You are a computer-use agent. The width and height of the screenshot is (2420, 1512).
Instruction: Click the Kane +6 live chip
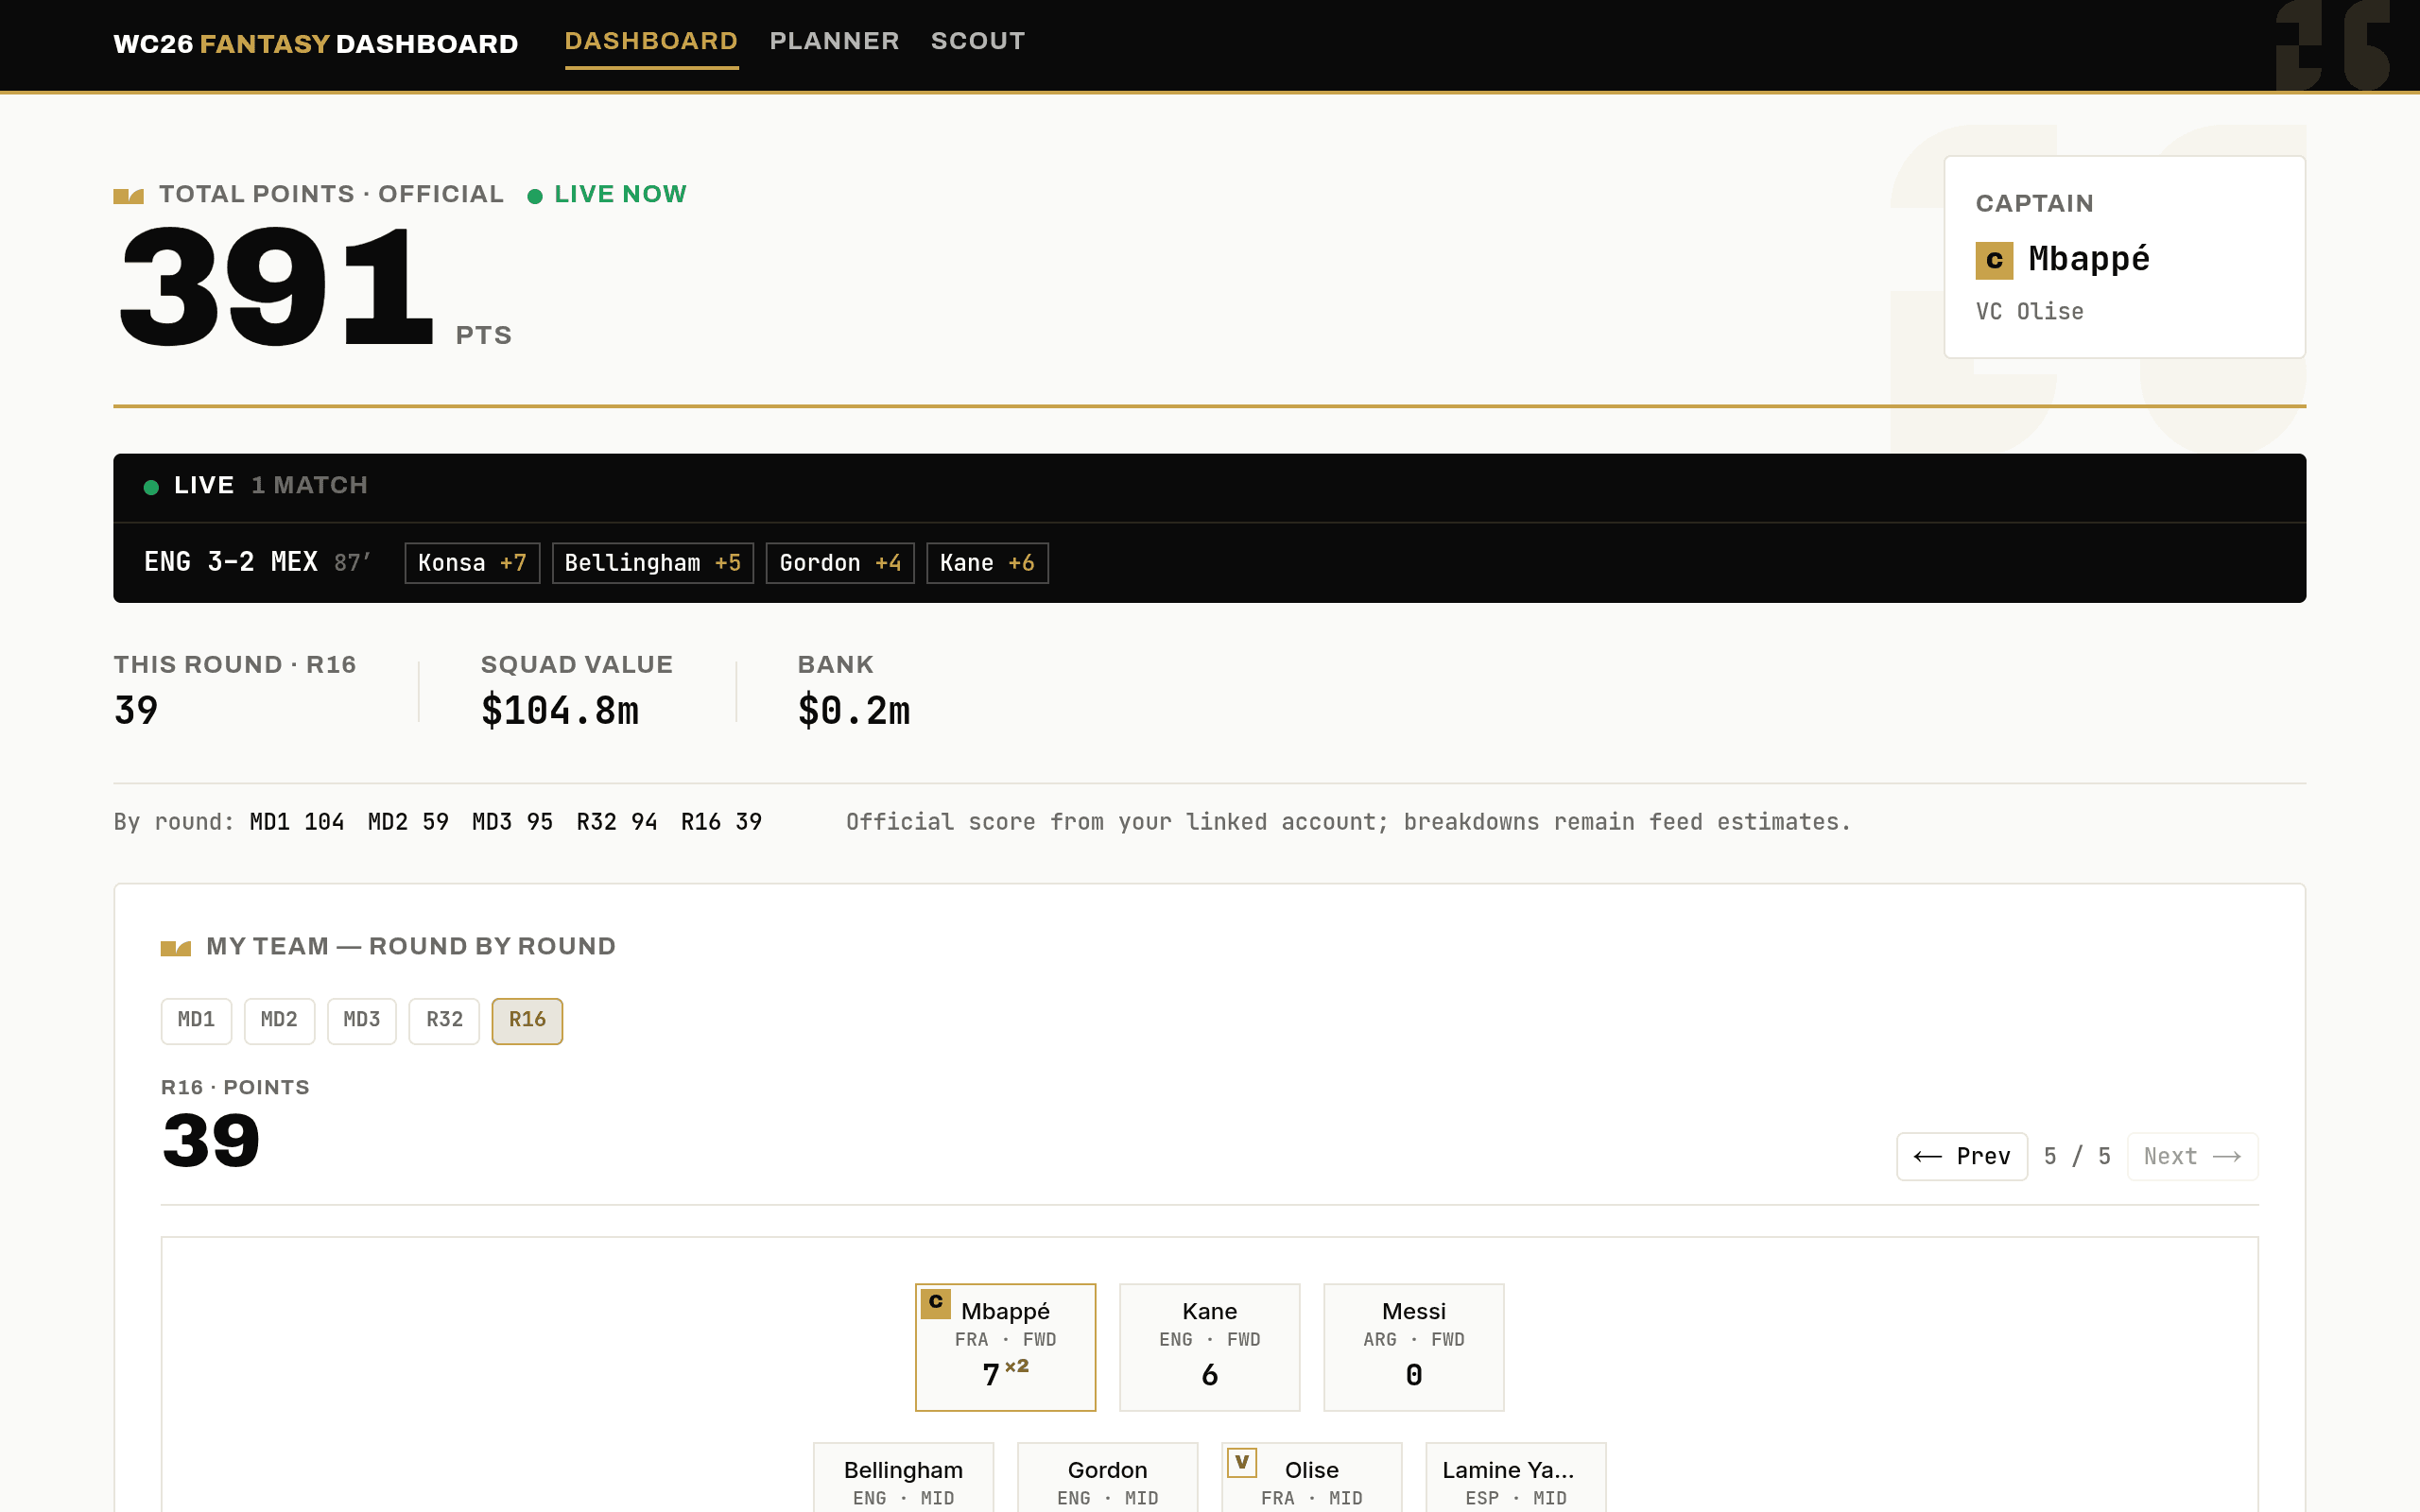click(x=987, y=563)
